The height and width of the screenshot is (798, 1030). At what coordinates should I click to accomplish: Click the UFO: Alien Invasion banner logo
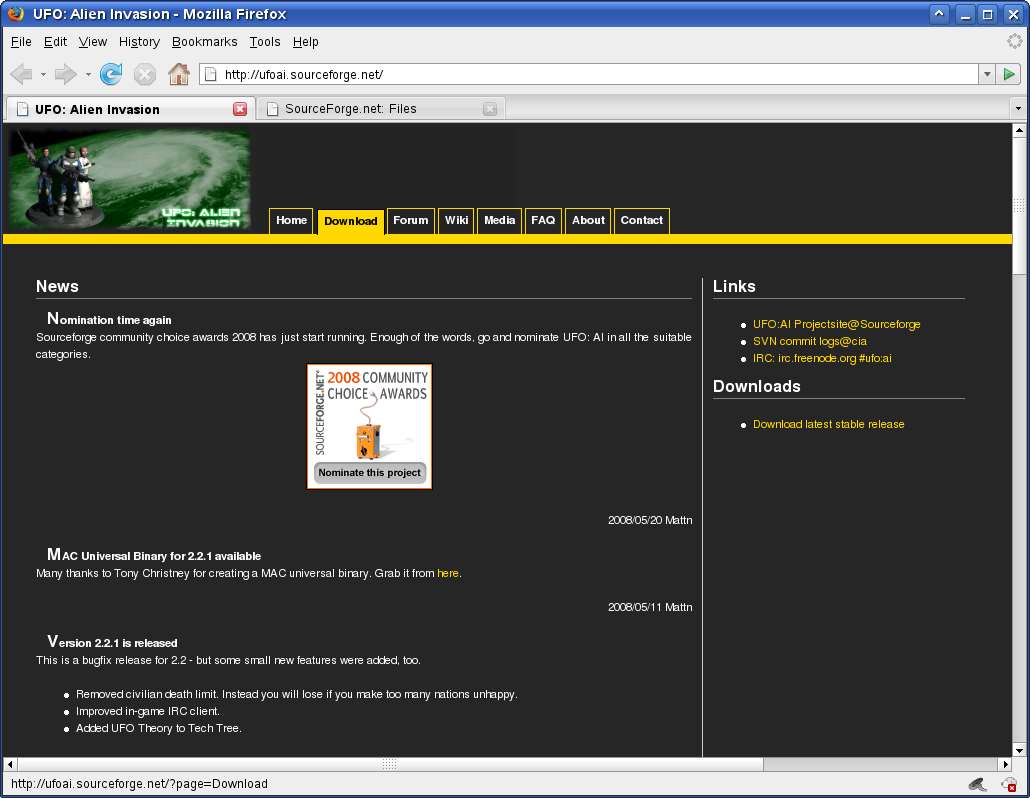pos(129,179)
